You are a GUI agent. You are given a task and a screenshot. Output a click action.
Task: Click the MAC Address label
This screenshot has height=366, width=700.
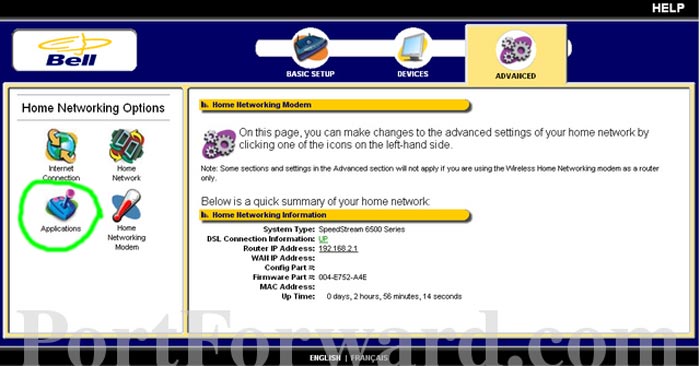coord(287,287)
